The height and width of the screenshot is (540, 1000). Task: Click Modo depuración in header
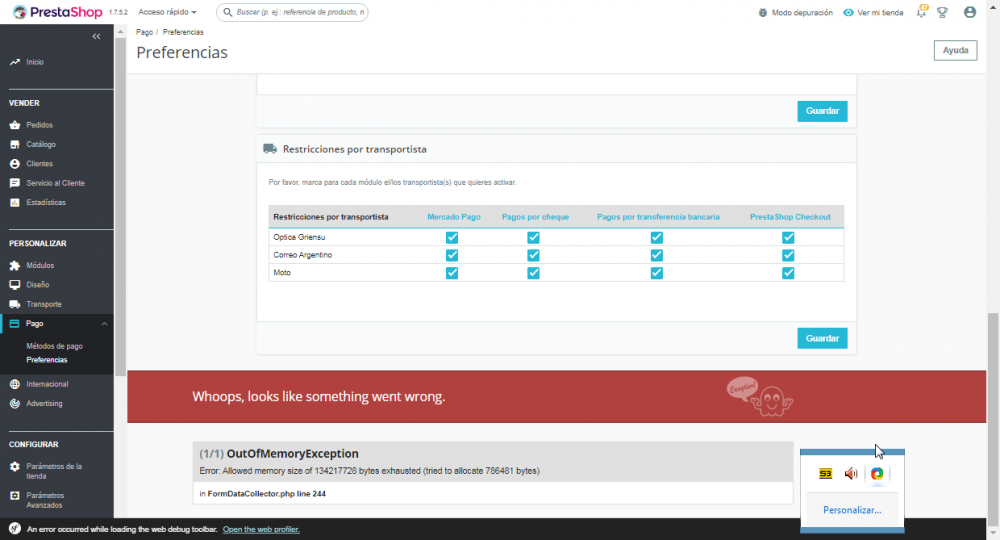(x=802, y=12)
